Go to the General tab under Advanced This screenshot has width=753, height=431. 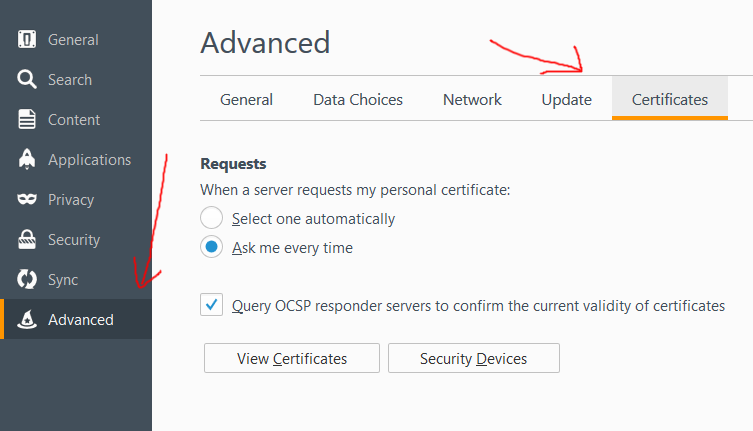(x=246, y=99)
